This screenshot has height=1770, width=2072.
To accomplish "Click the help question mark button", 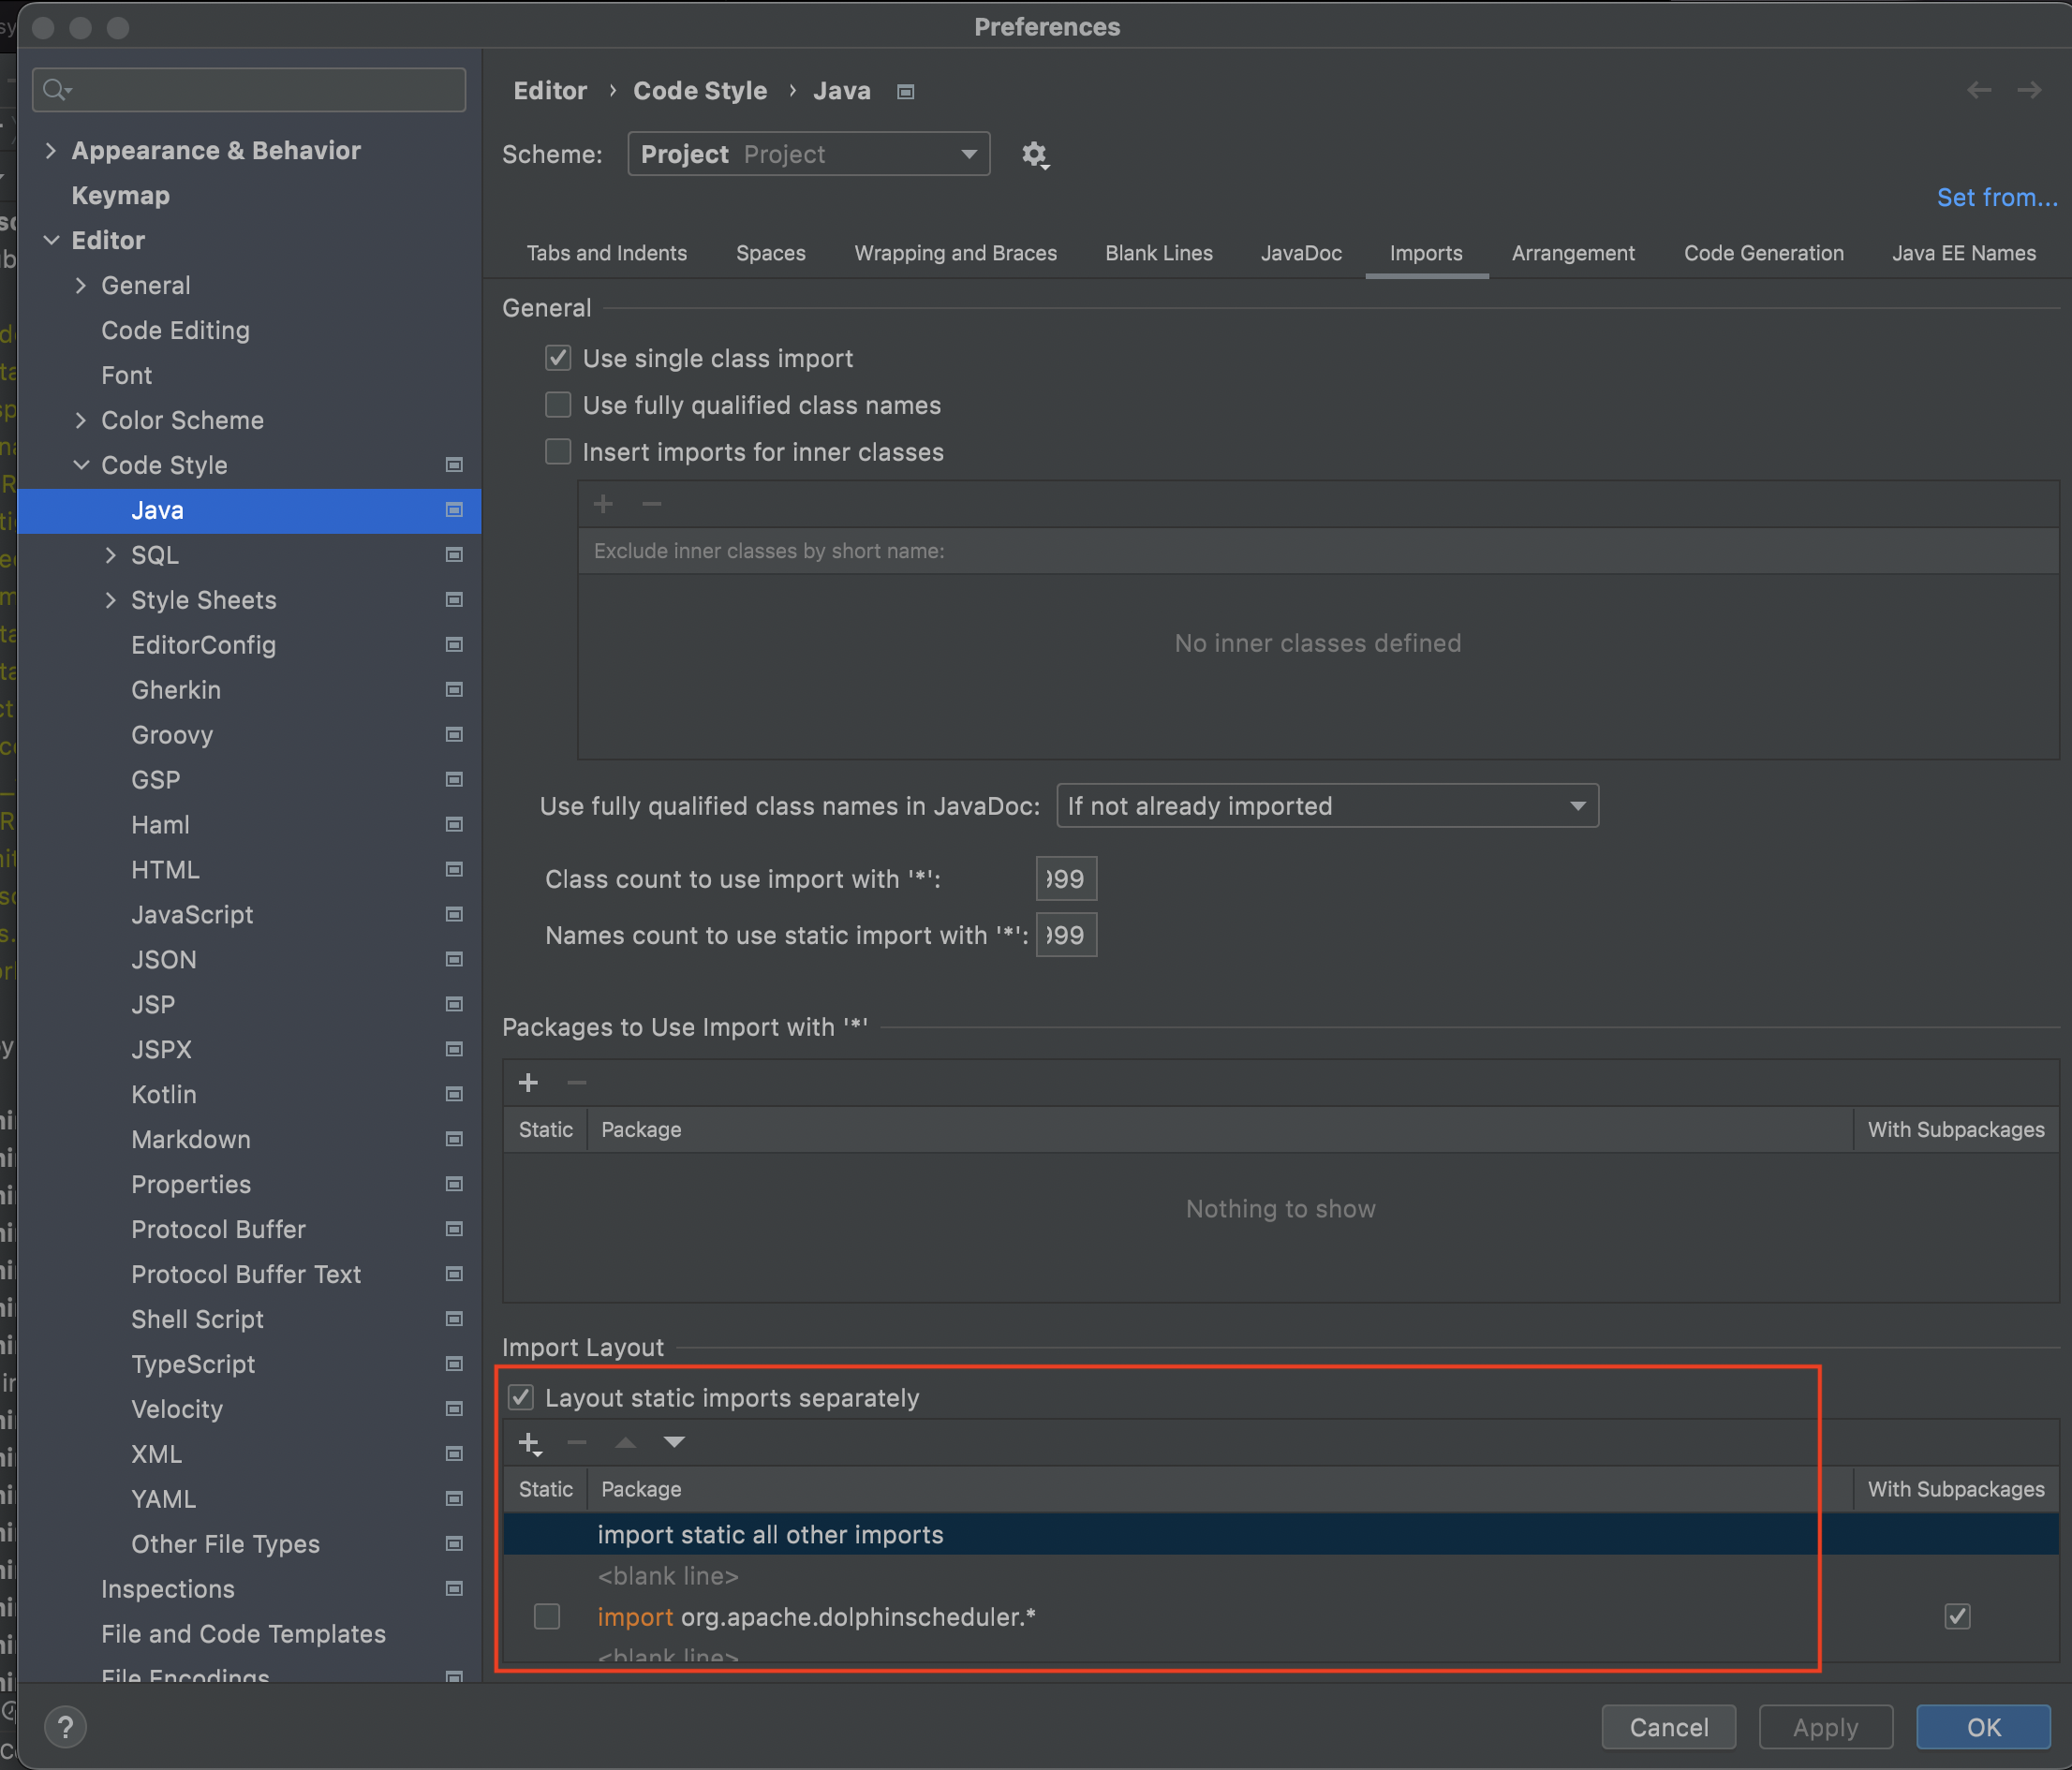I will (65, 1727).
